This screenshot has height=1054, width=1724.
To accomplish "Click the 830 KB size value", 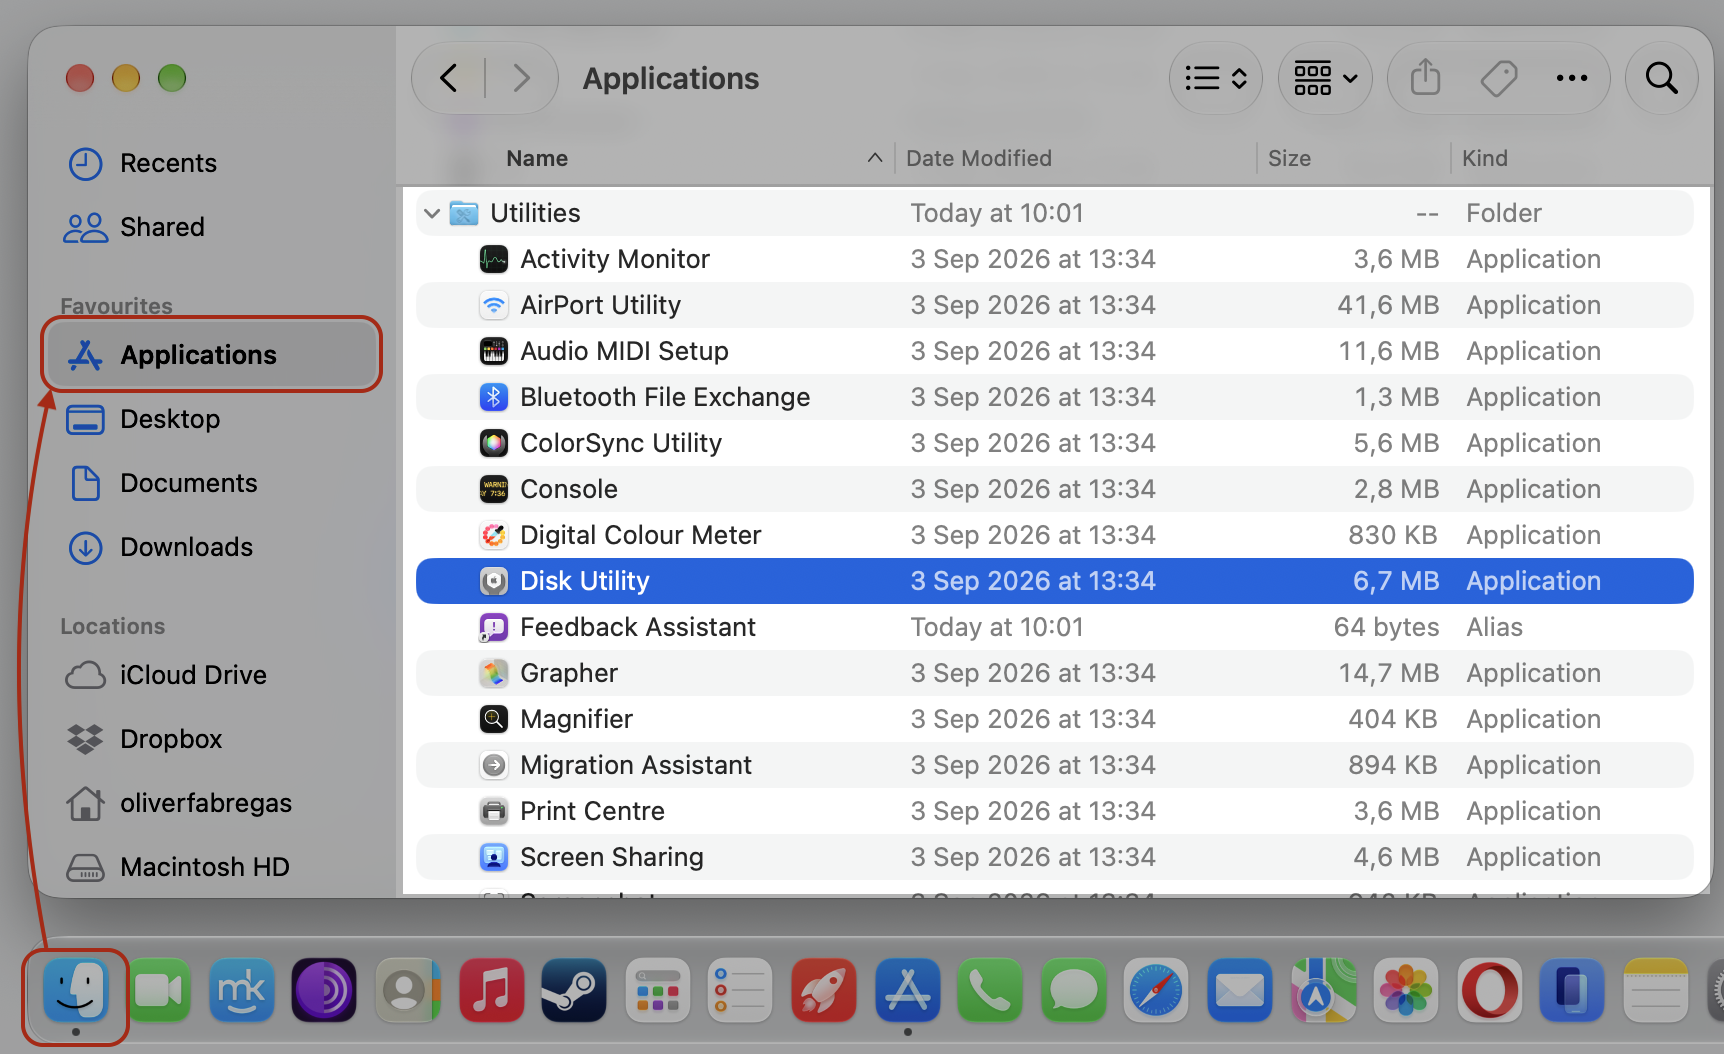I will pyautogui.click(x=1393, y=535).
